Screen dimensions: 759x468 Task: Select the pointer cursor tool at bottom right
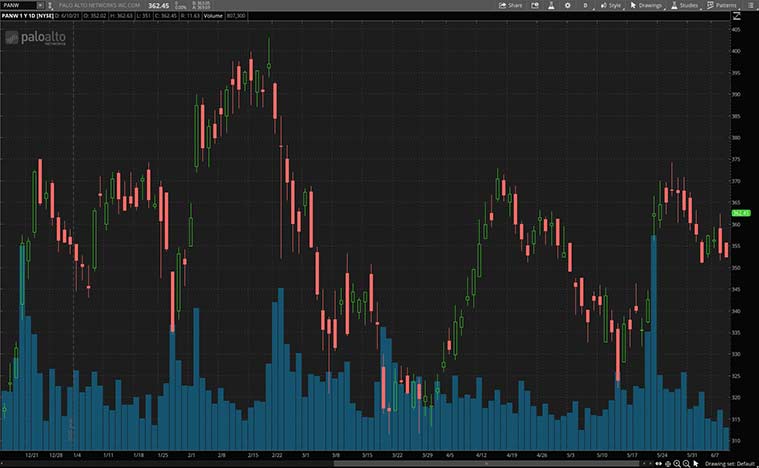[x=696, y=463]
